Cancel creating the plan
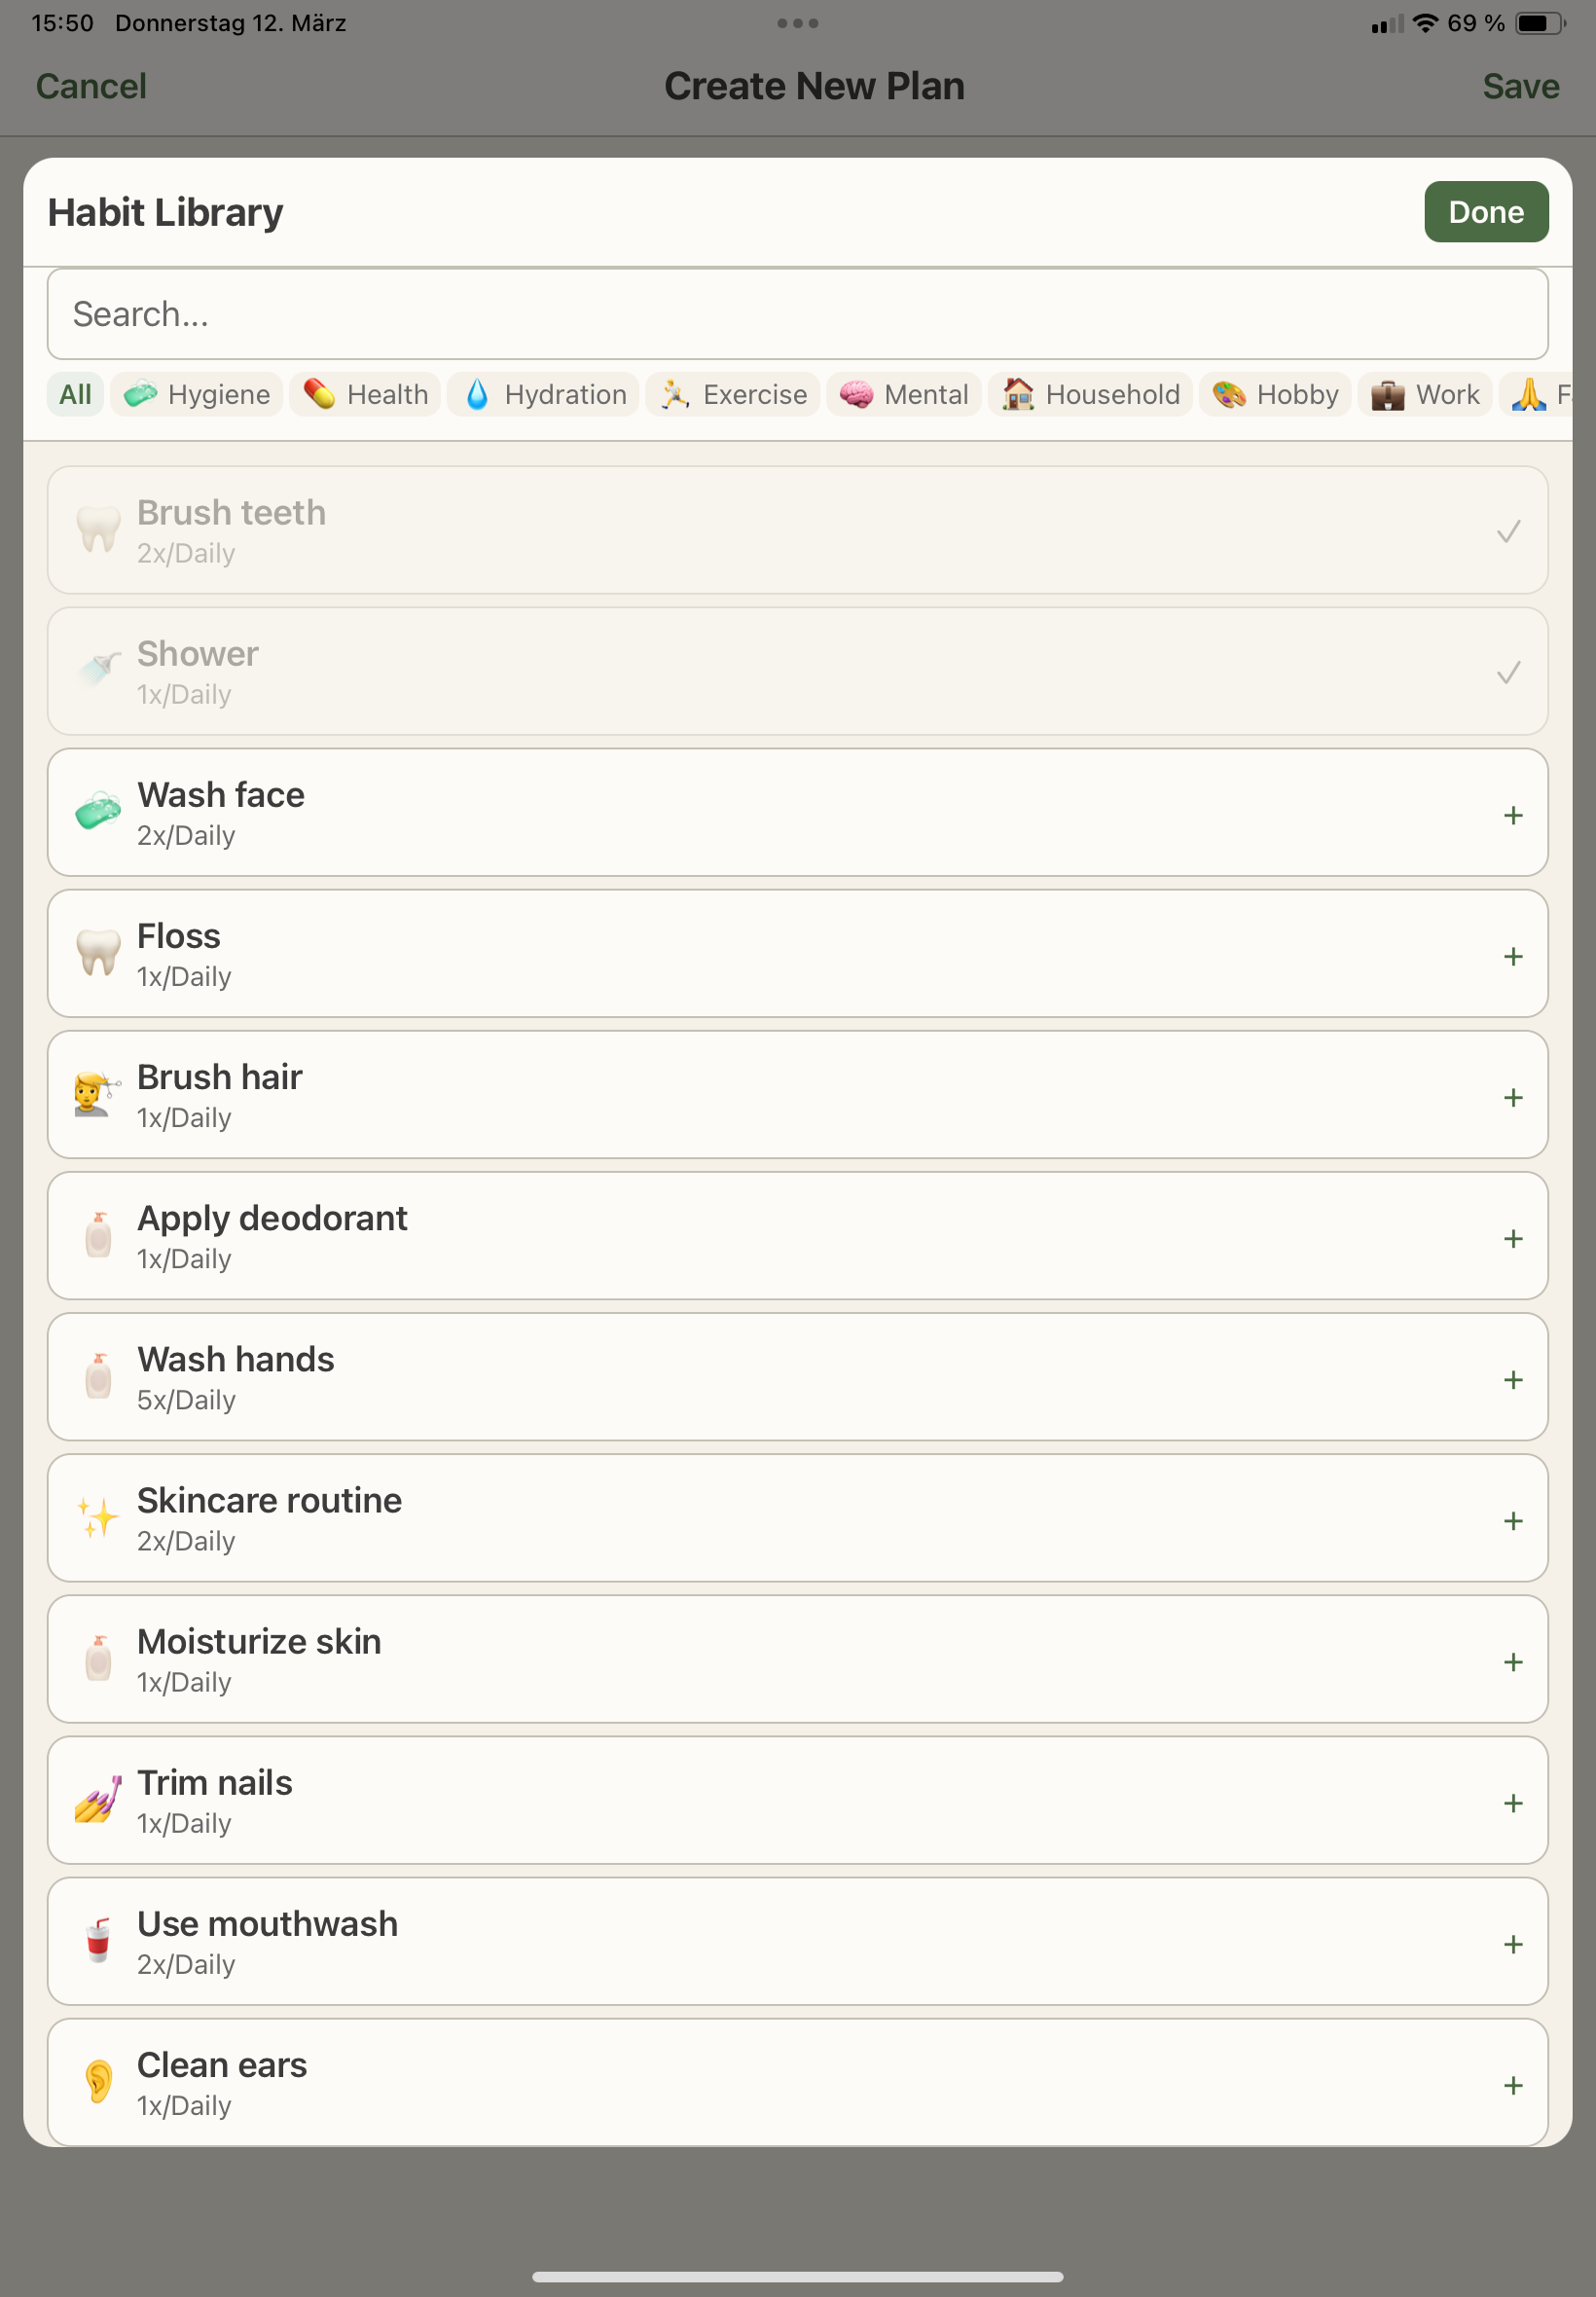This screenshot has width=1596, height=2297. tap(91, 86)
